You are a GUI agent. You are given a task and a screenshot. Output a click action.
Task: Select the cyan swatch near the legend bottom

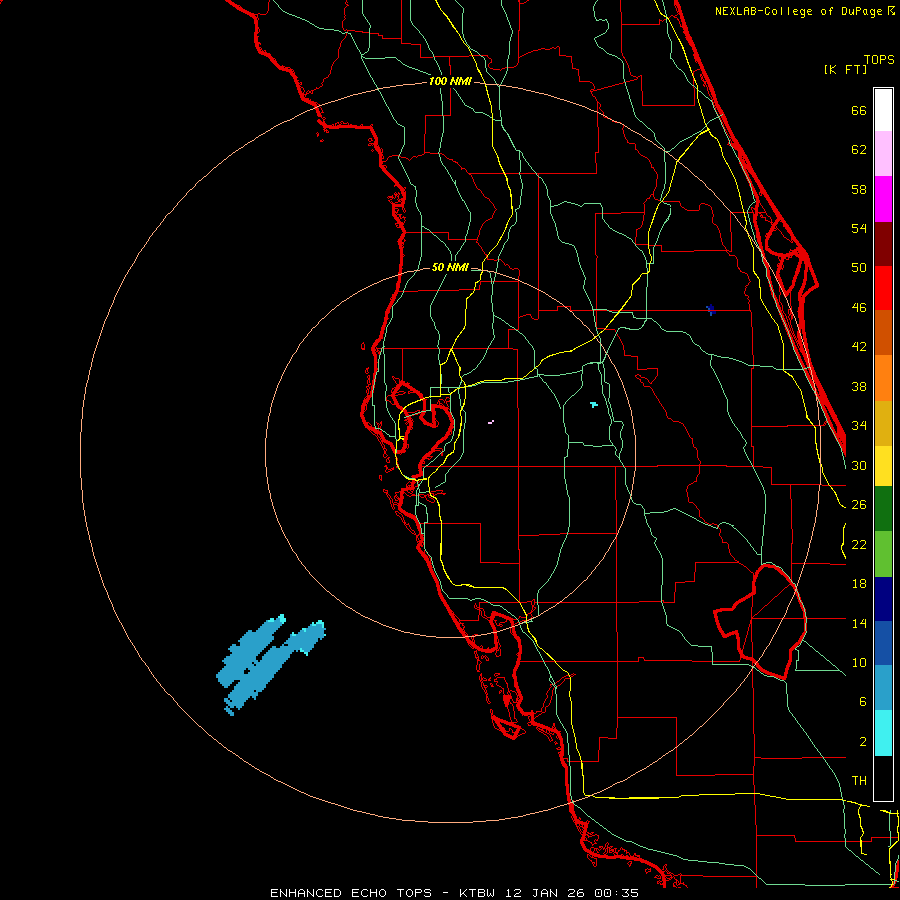[x=883, y=733]
